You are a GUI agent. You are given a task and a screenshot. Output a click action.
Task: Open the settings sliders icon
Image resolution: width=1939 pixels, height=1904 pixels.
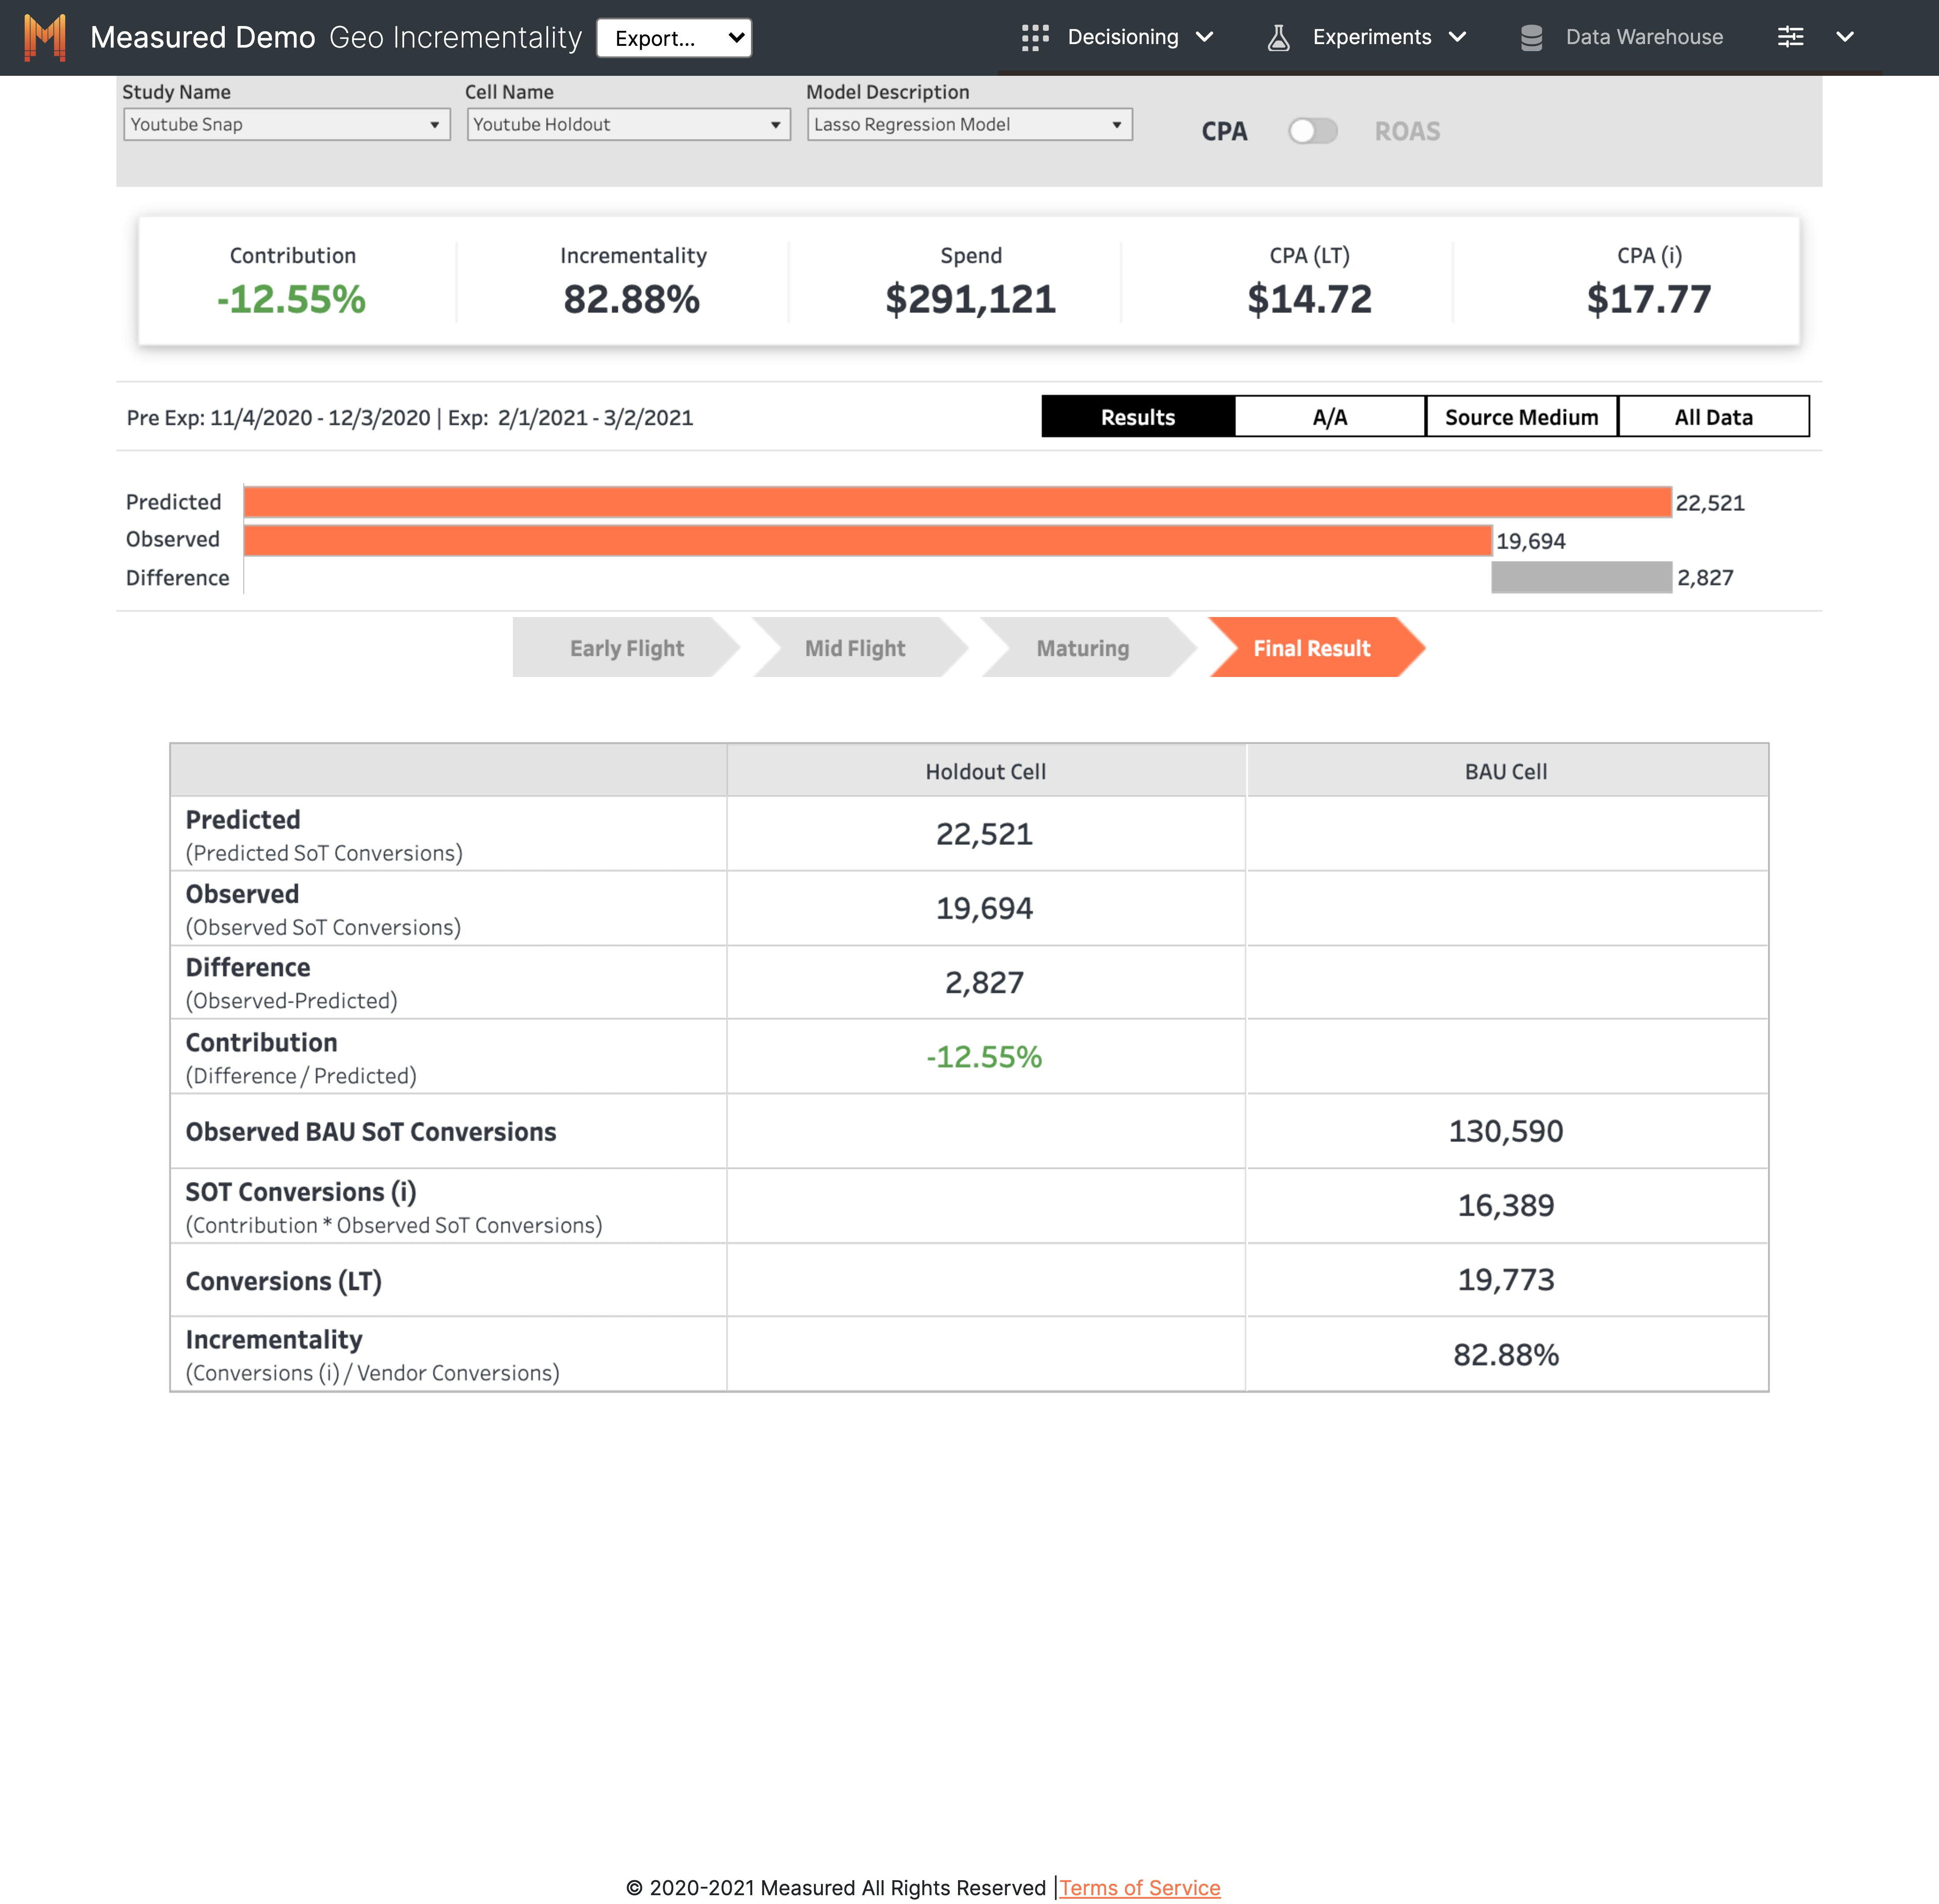(1790, 37)
